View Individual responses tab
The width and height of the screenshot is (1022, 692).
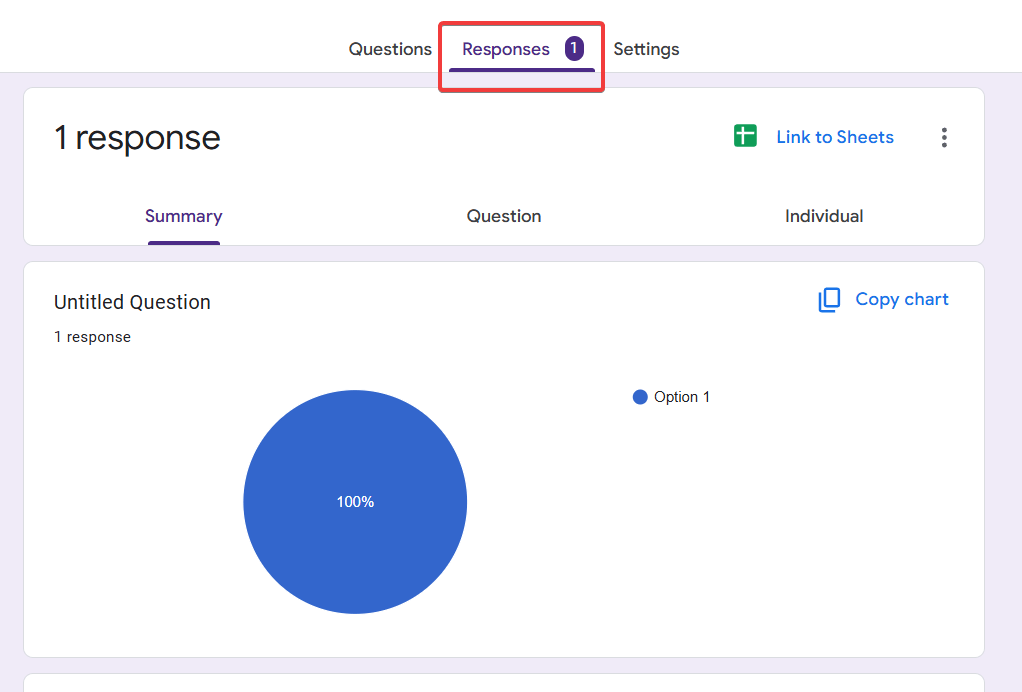click(x=824, y=216)
